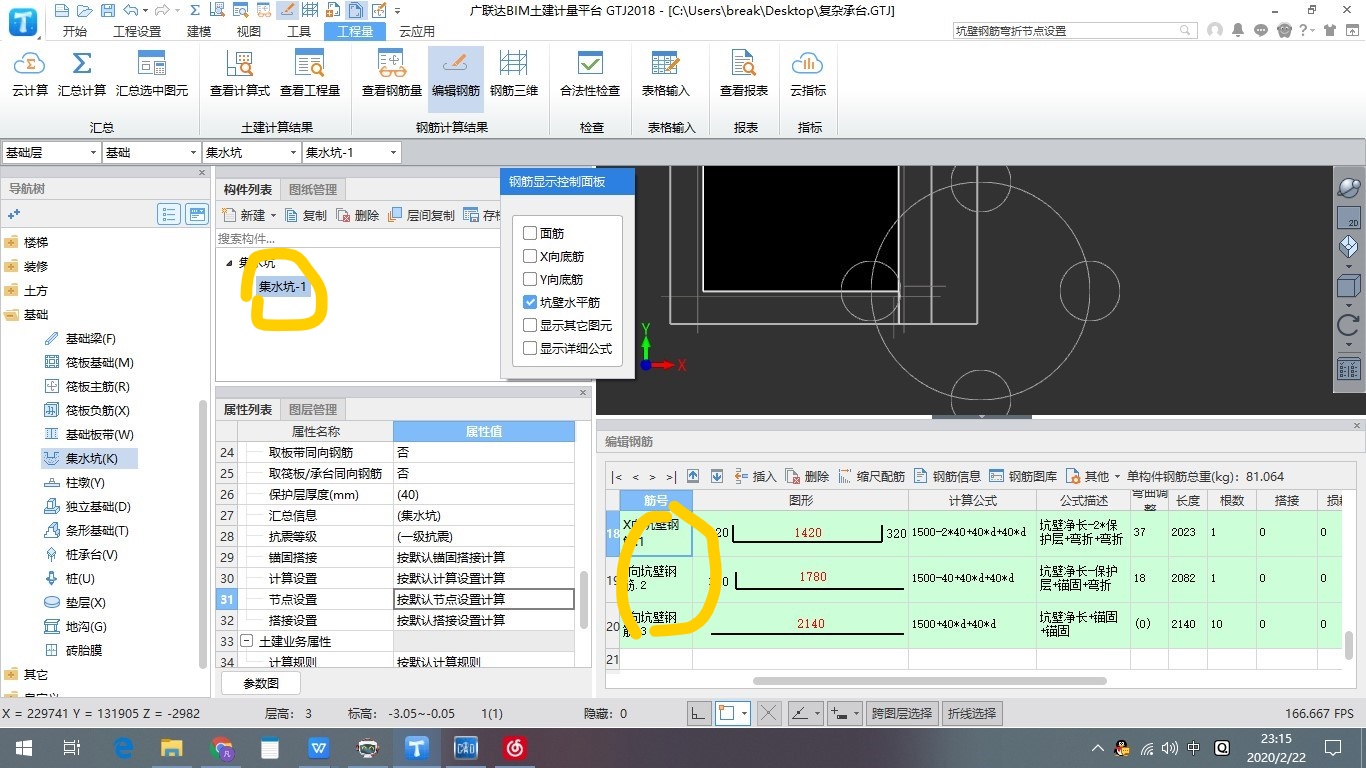Click the 2D view icon on right toolbar
1366x768 pixels.
click(1349, 217)
